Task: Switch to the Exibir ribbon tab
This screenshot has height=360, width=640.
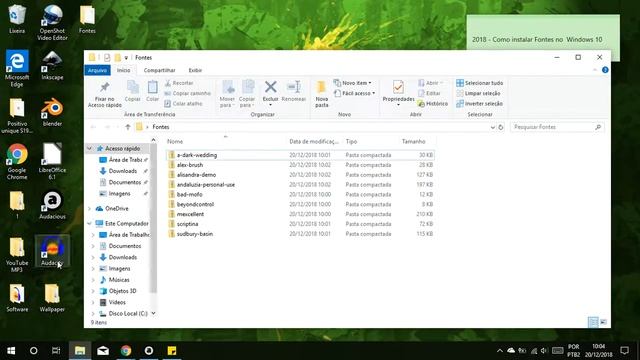Action: pos(195,70)
